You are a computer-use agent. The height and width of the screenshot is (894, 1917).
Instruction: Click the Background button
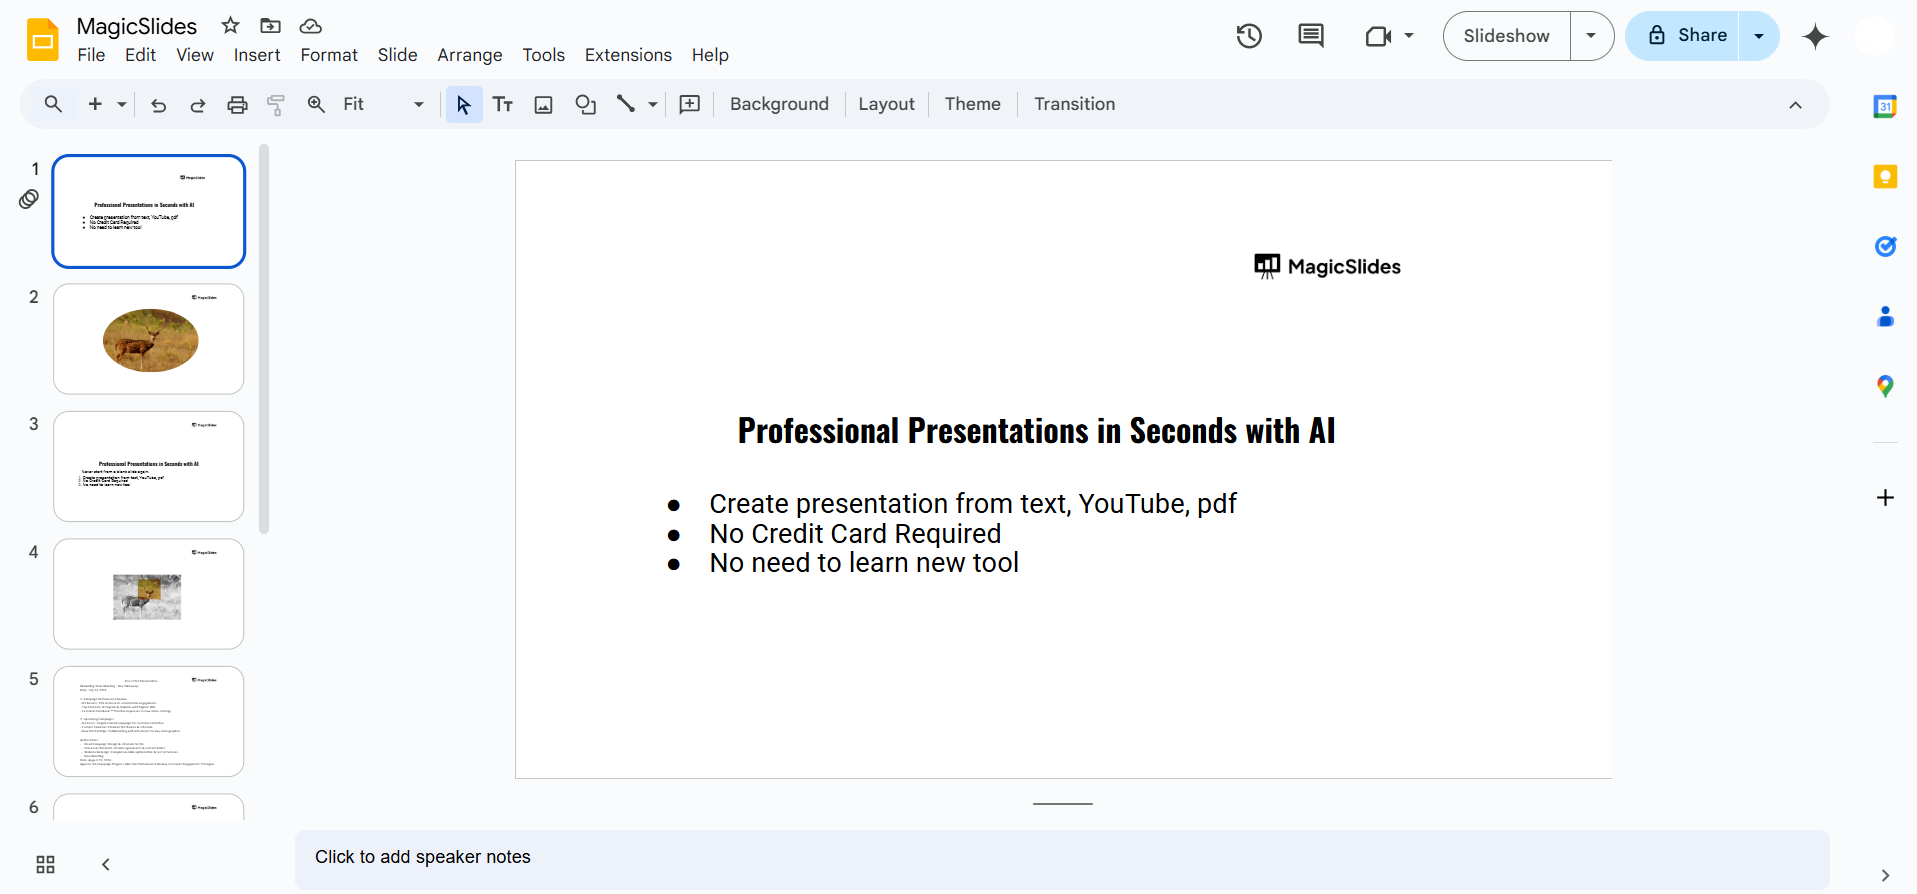(779, 105)
